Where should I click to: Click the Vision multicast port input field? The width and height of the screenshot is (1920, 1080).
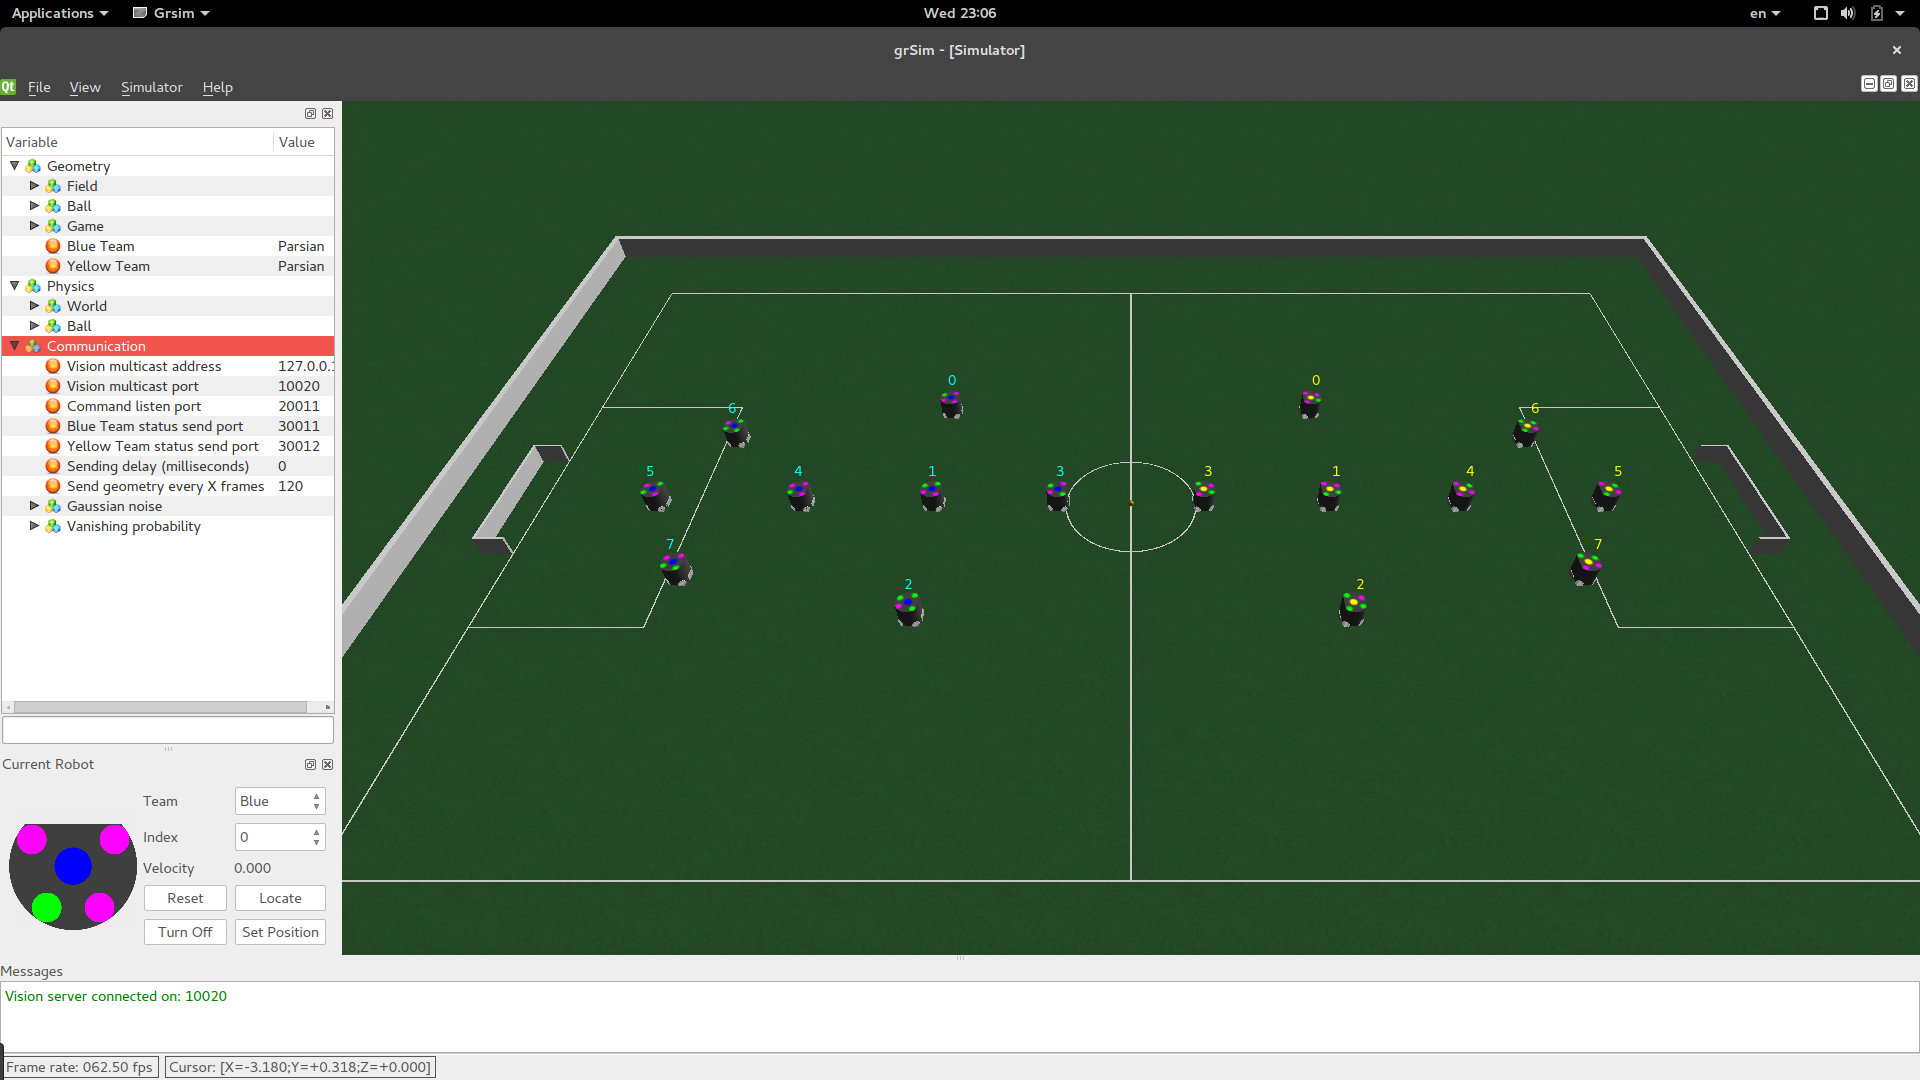[x=301, y=386]
